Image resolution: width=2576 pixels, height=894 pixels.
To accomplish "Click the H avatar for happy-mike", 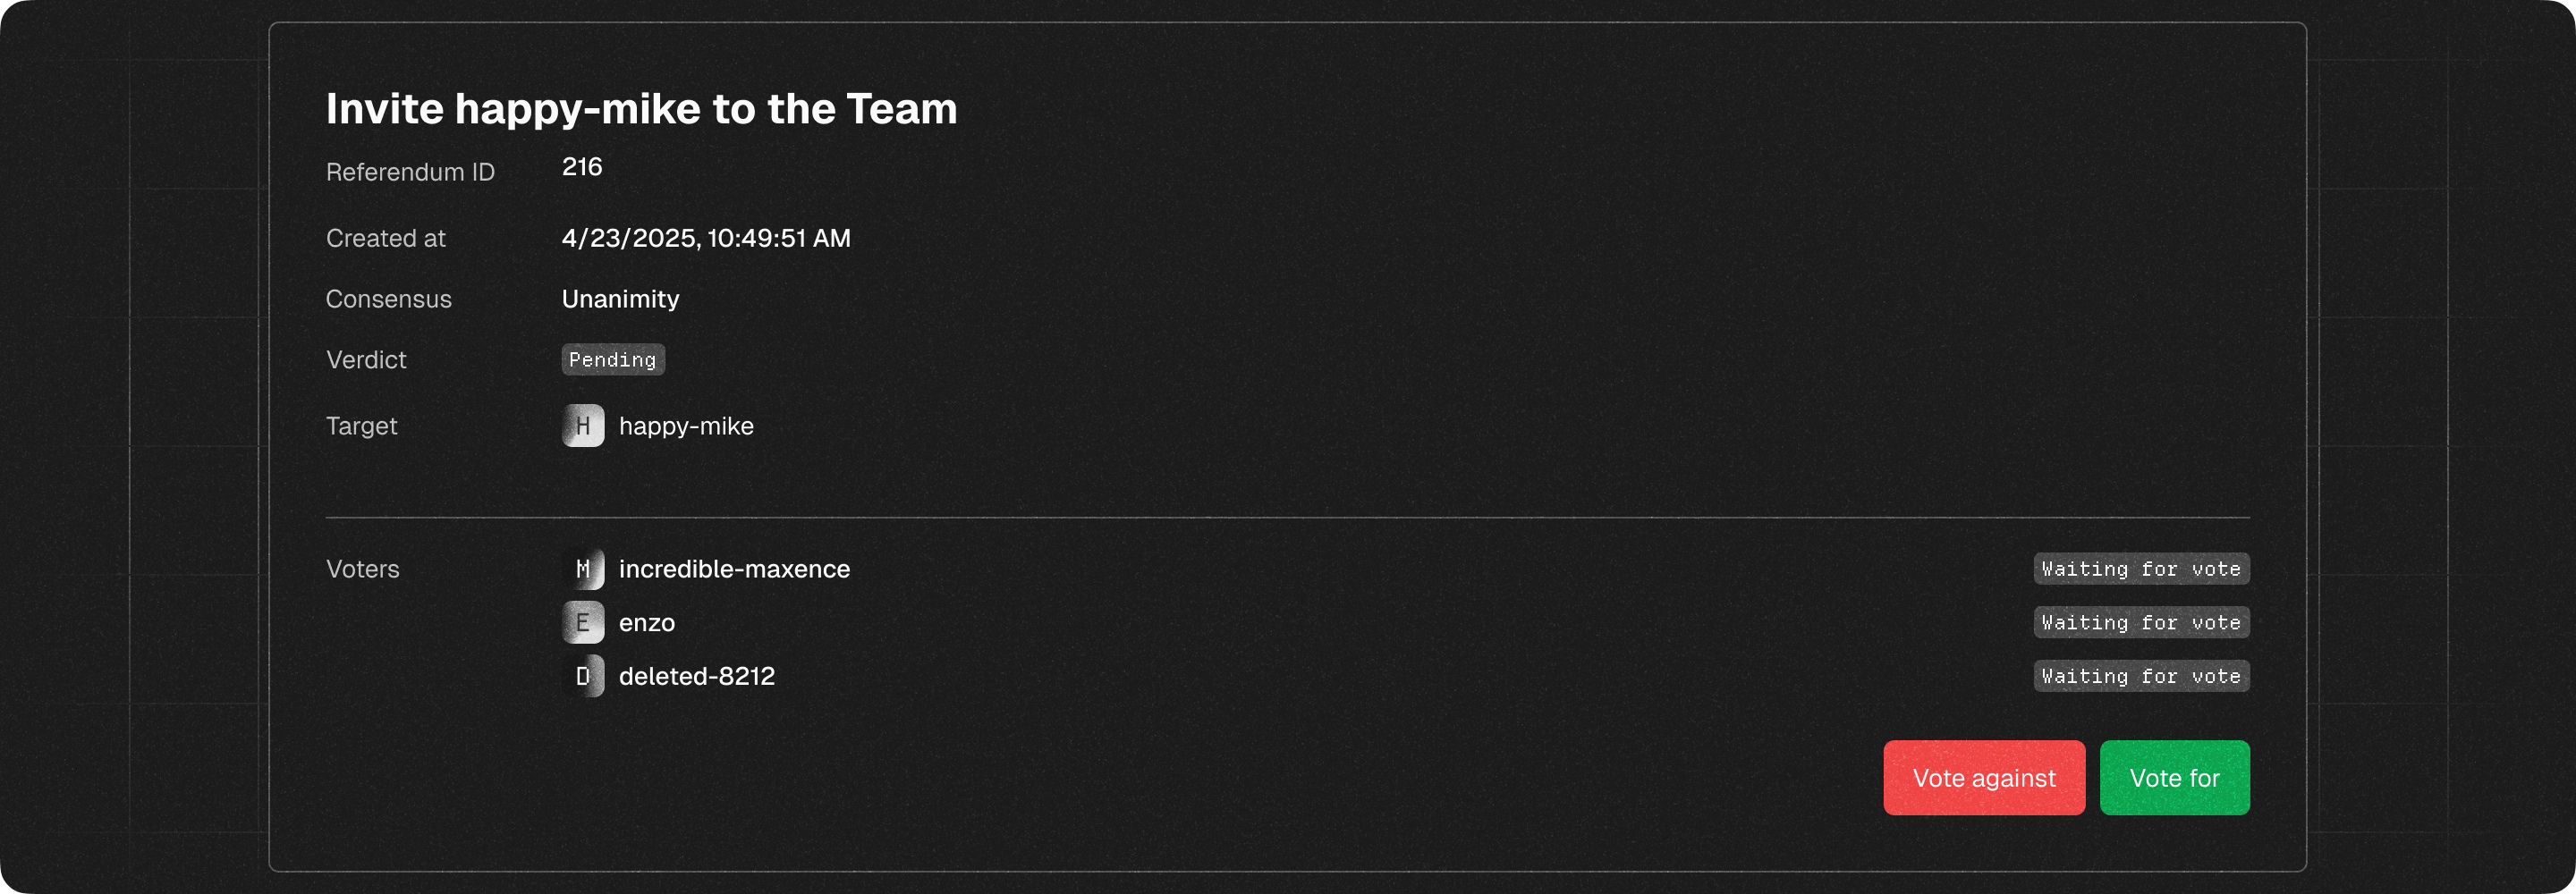I will point(583,426).
